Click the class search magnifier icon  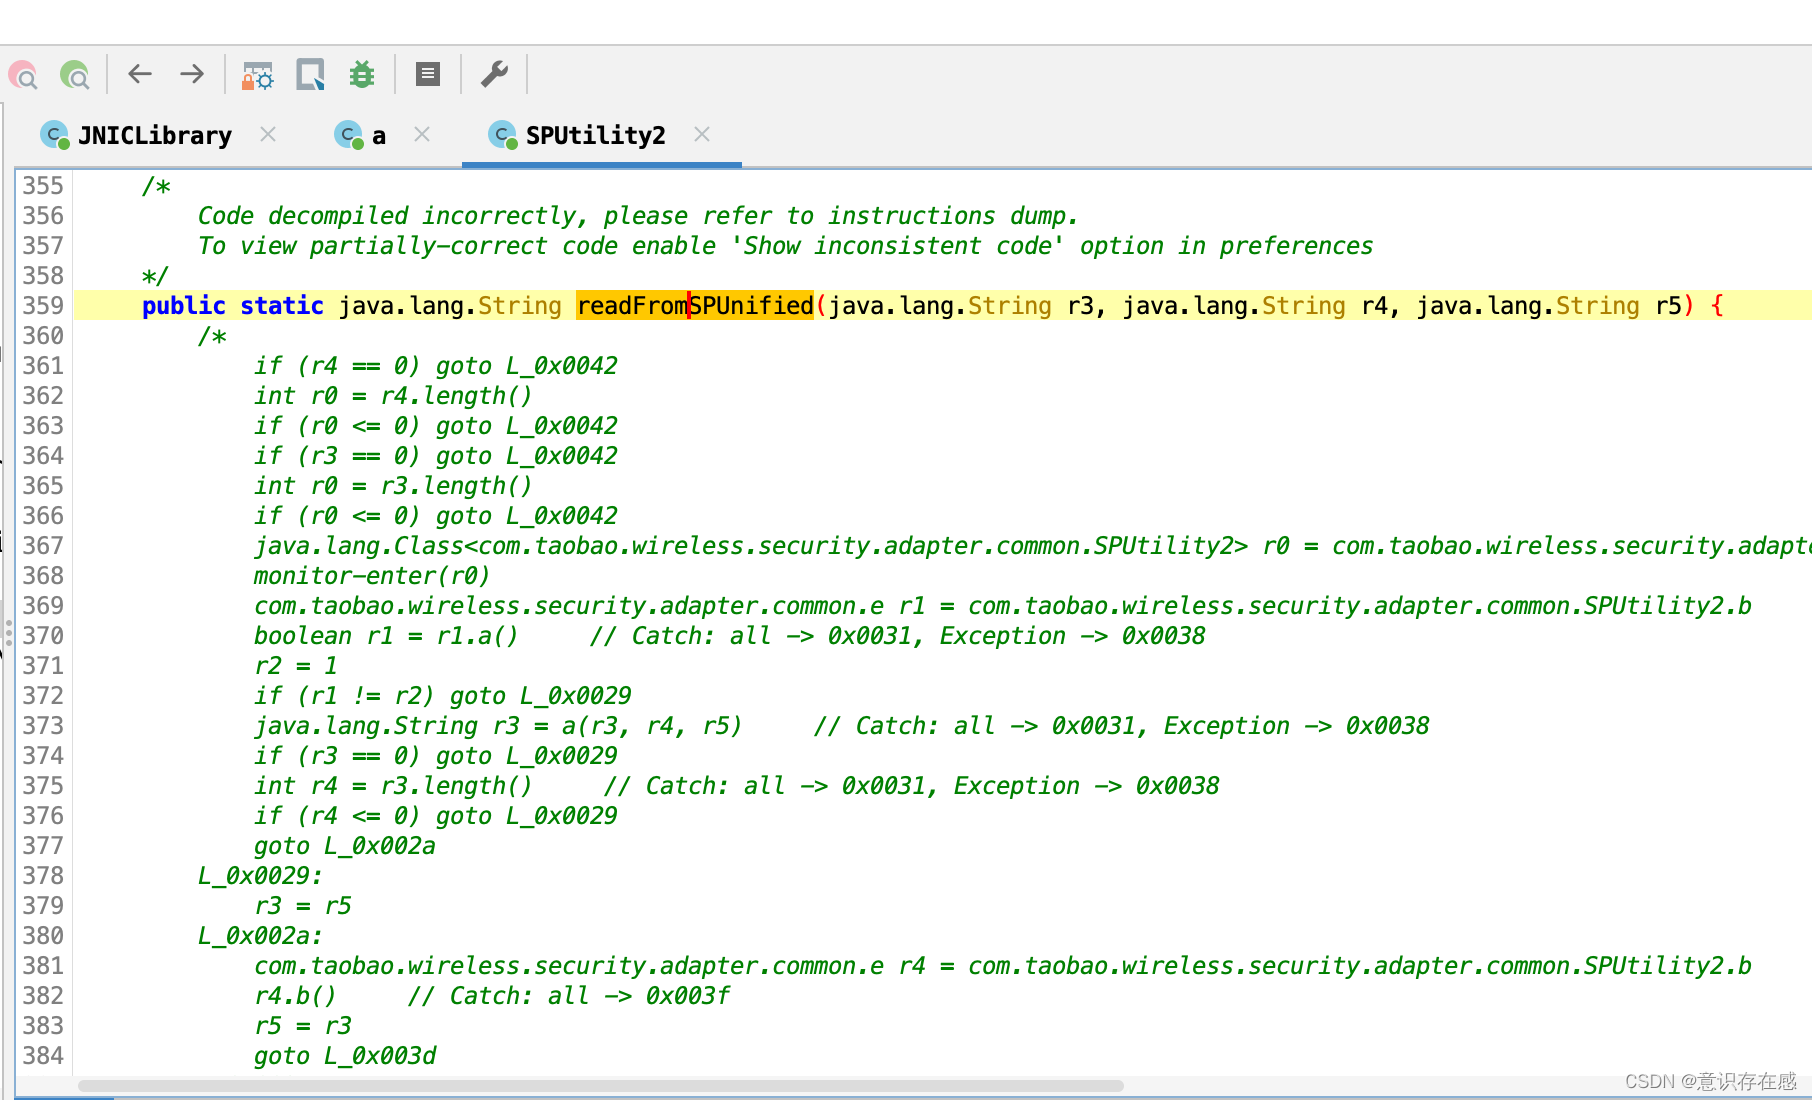pos(75,75)
